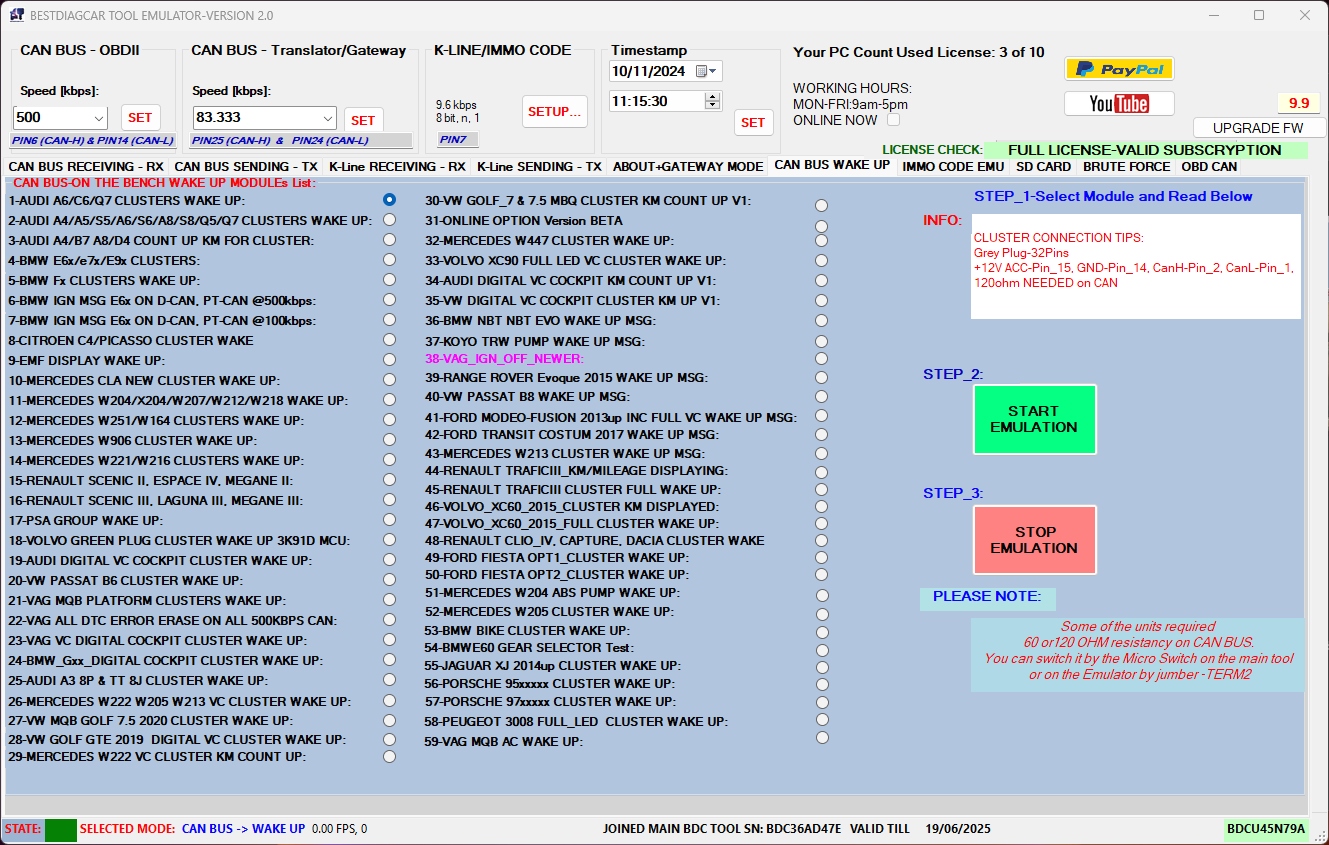The width and height of the screenshot is (1329, 845).
Task: Stop emulation with the red STOP button
Action: [1034, 540]
